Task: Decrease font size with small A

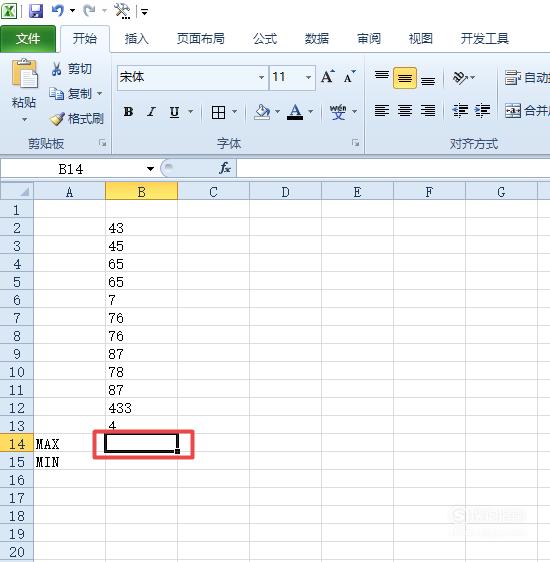Action: pyautogui.click(x=349, y=77)
